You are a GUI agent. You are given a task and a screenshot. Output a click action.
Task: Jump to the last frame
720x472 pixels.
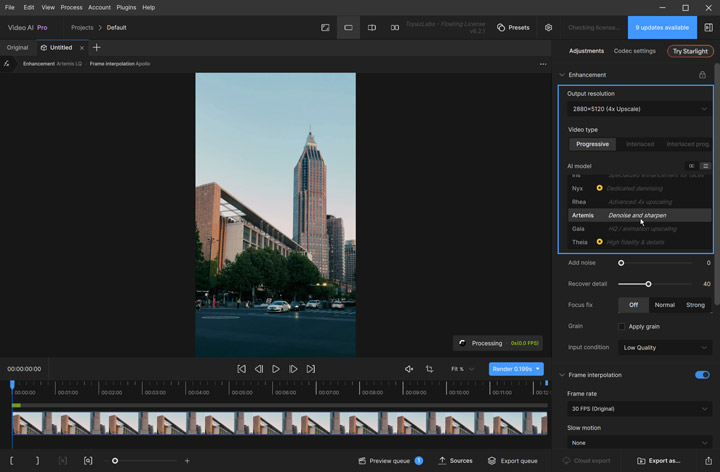(311, 369)
